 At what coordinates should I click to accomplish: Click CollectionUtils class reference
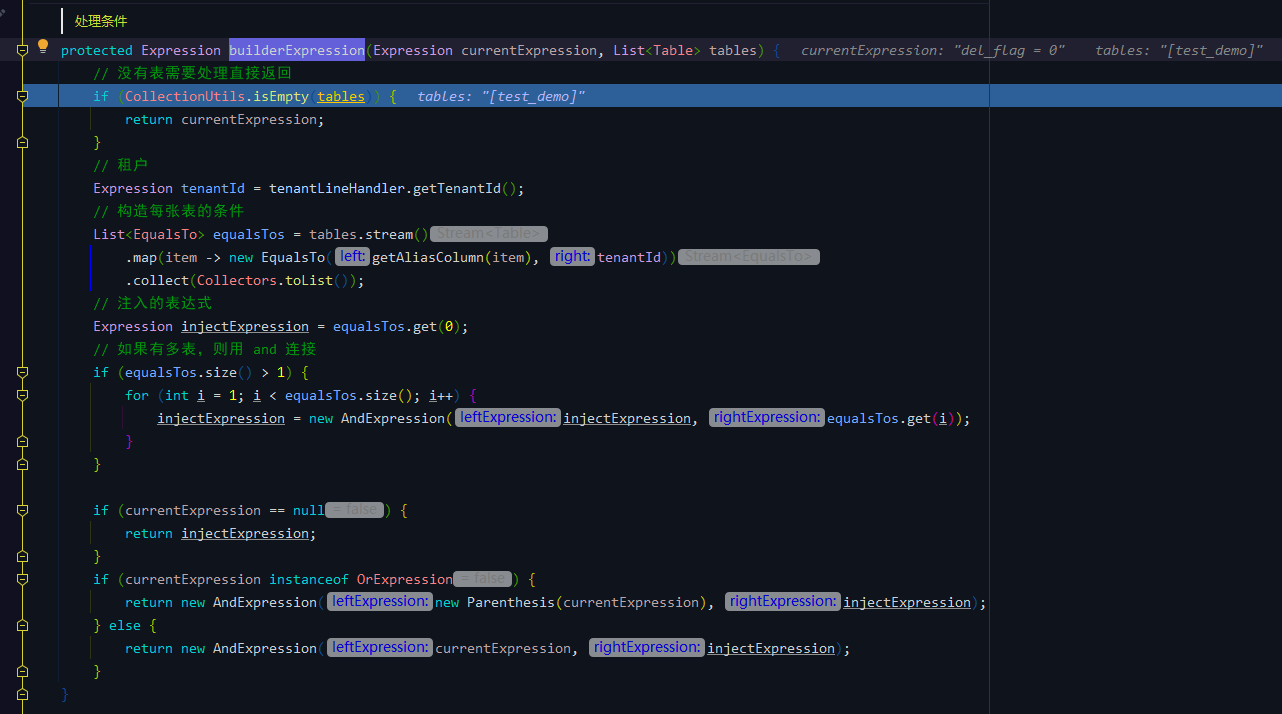point(185,96)
